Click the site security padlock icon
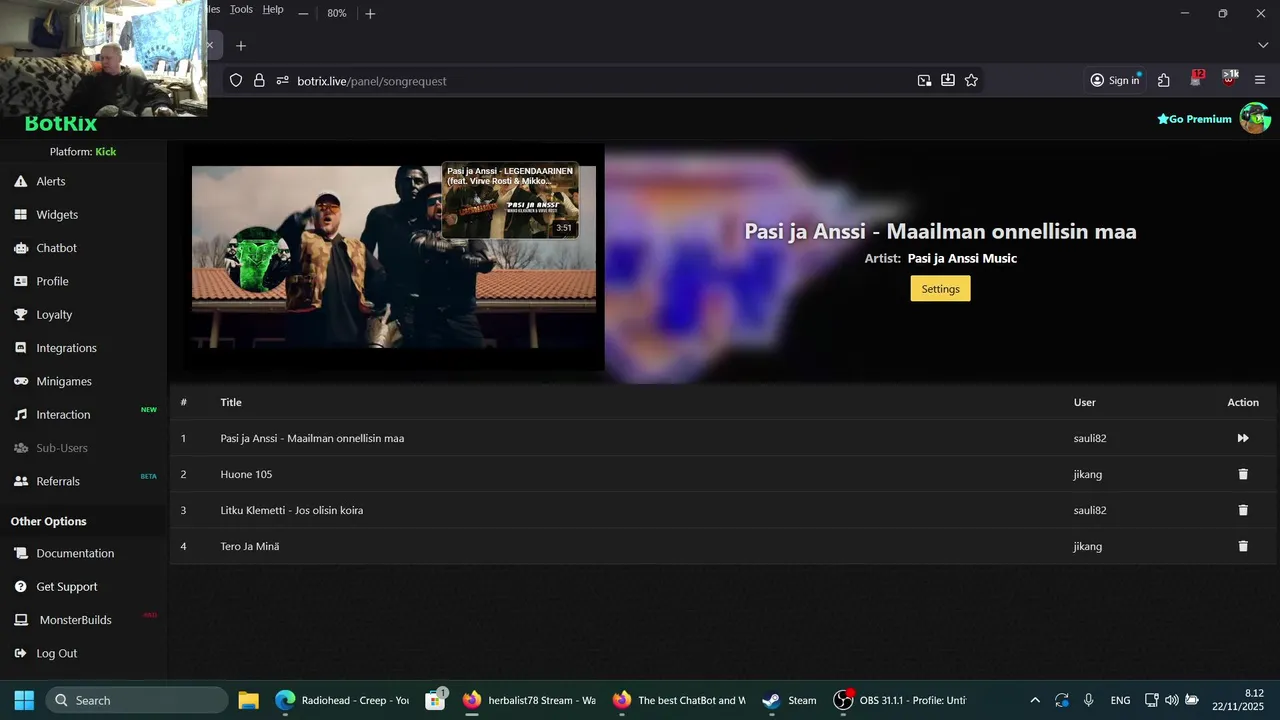 coord(259,80)
